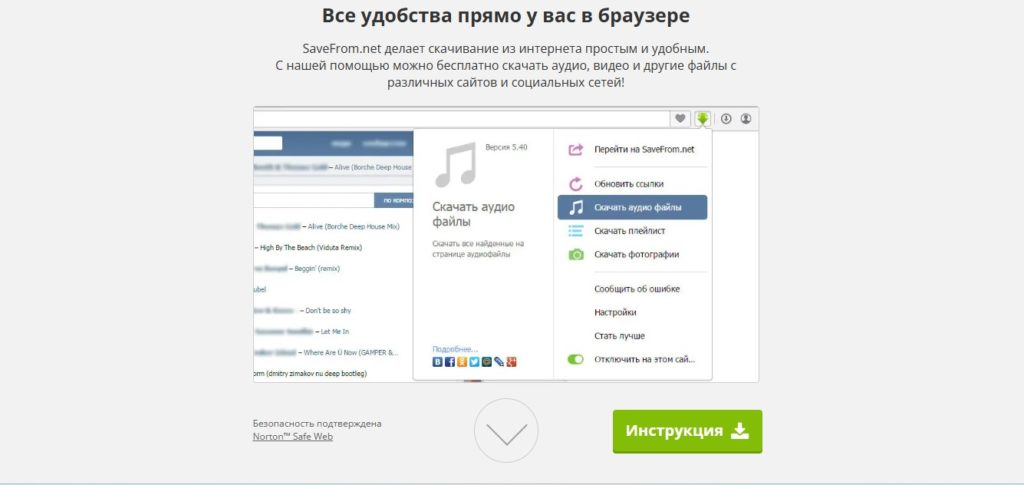Image resolution: width=1024 pixels, height=485 pixels.
Task: Click the track Don't be so shy
Action: tap(328, 310)
